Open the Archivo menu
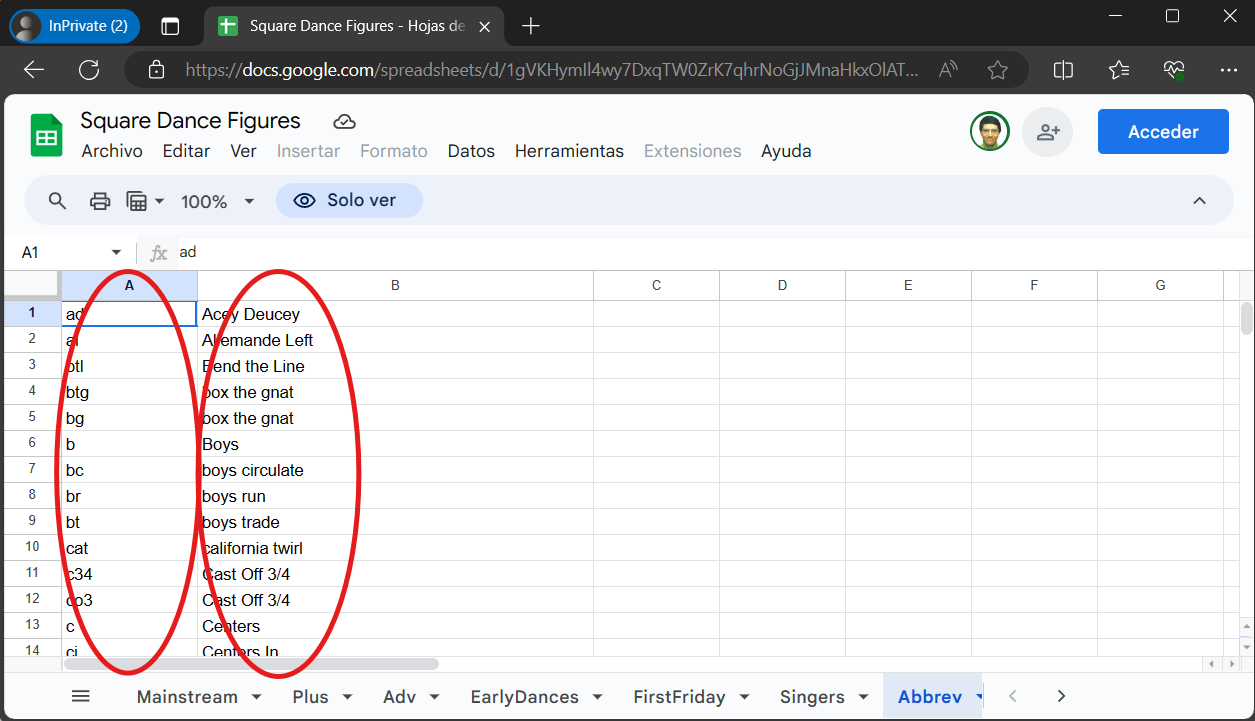 coord(112,151)
